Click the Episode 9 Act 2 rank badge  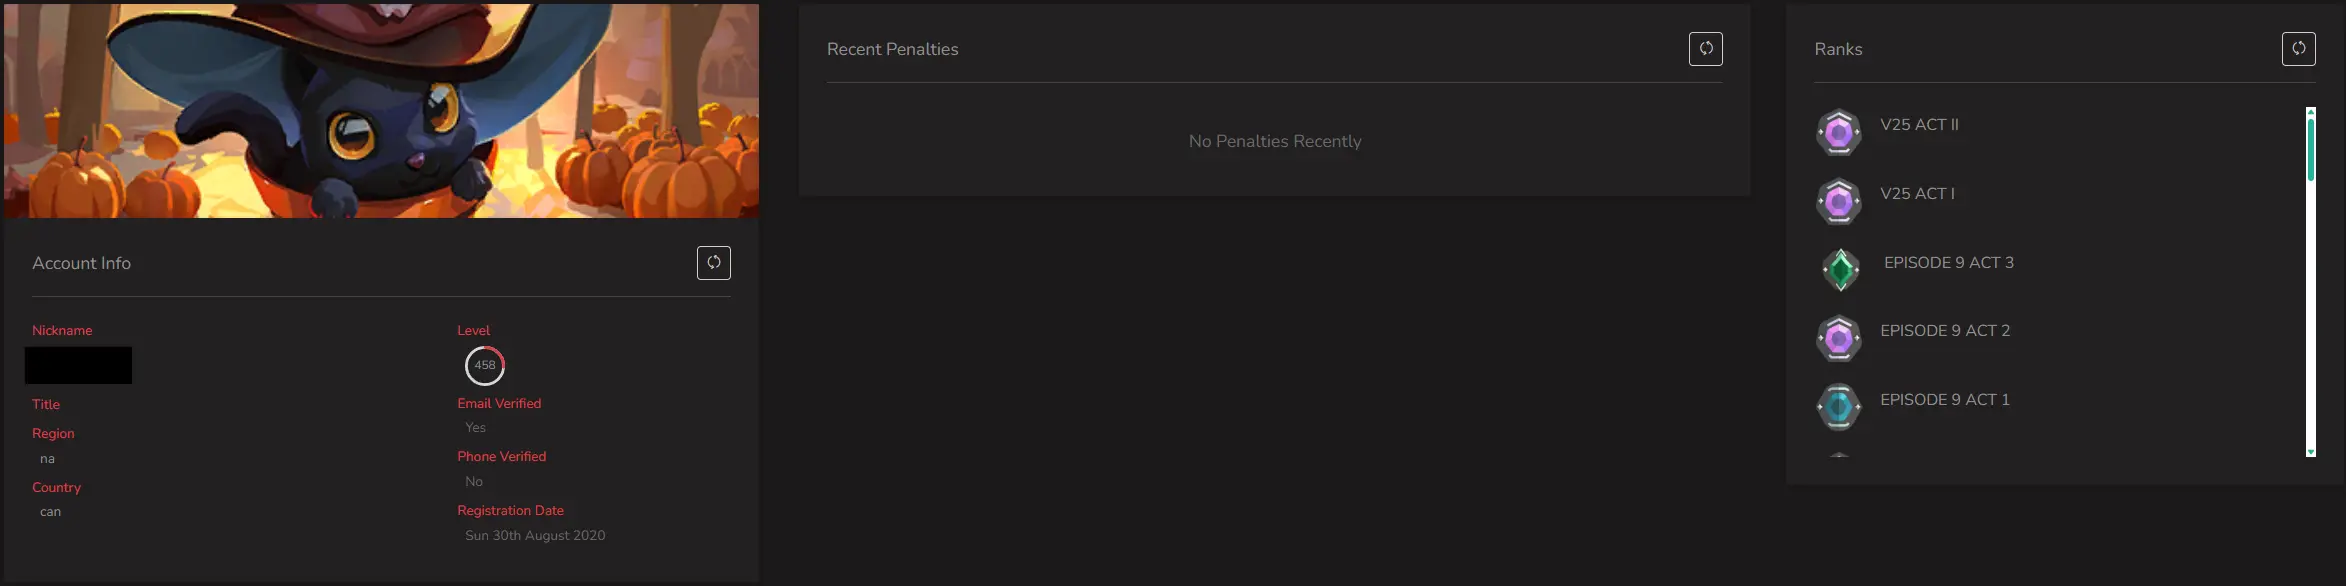[1838, 339]
